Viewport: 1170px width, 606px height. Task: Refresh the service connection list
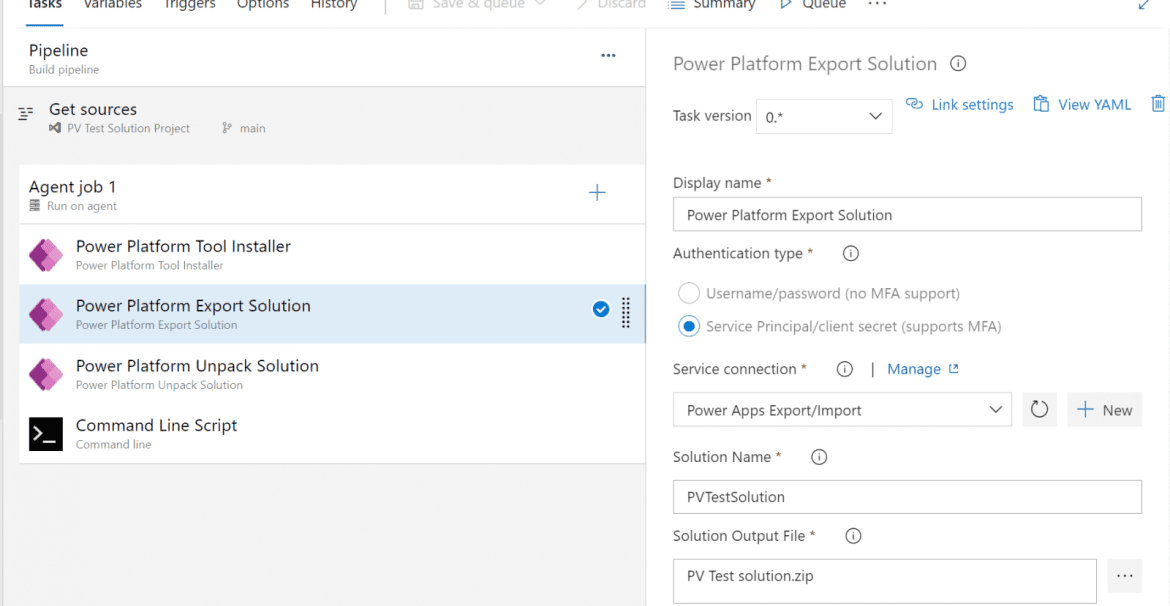pos(1039,410)
